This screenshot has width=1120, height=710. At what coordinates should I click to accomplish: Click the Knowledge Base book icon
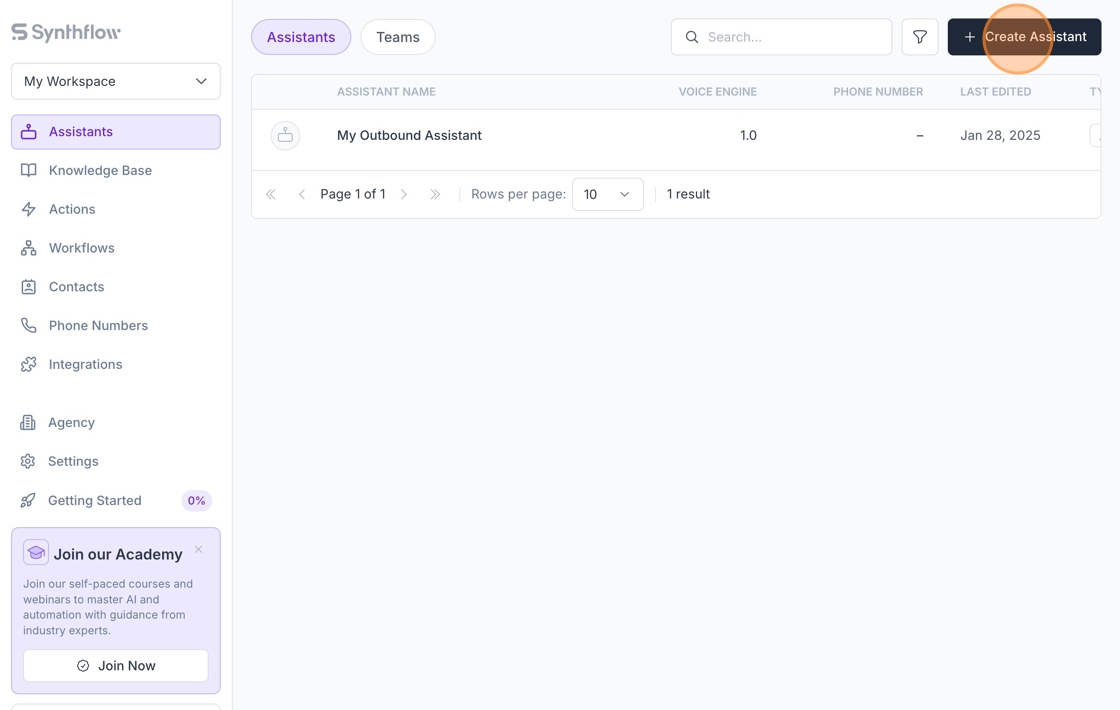[x=29, y=171]
